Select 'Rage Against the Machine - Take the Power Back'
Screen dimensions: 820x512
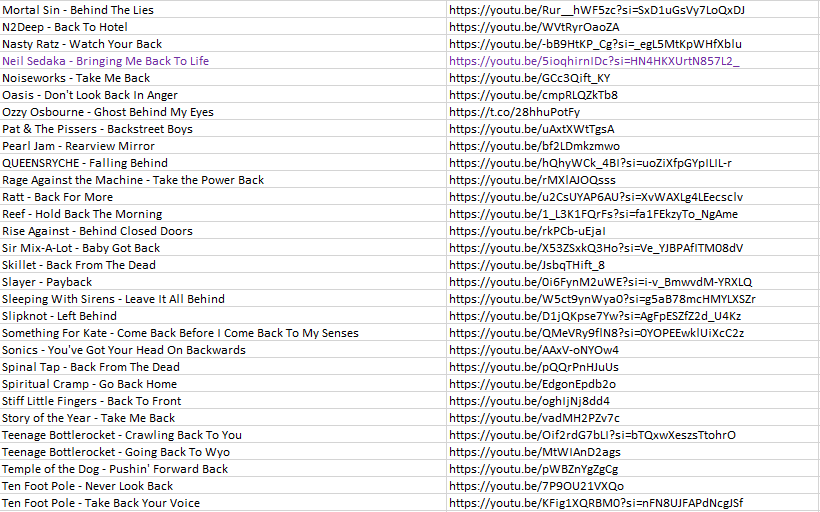pyautogui.click(x=223, y=179)
